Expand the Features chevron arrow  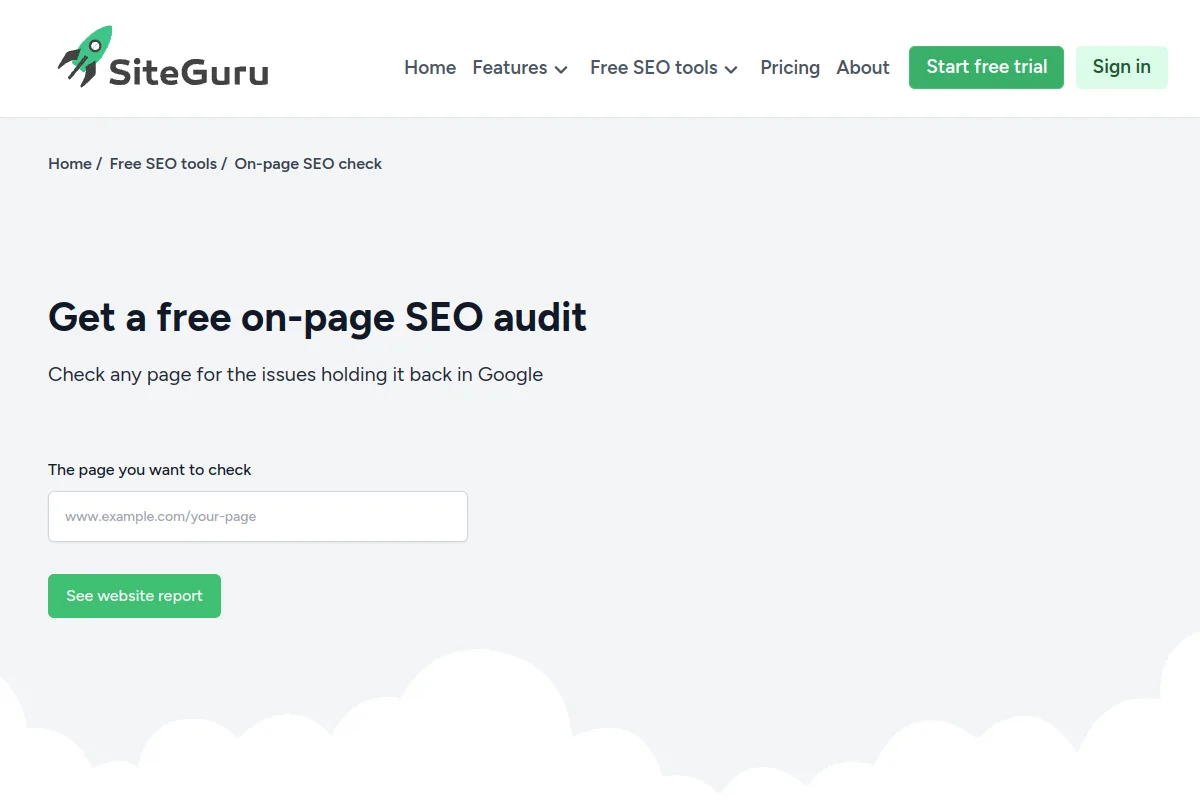[x=561, y=69]
